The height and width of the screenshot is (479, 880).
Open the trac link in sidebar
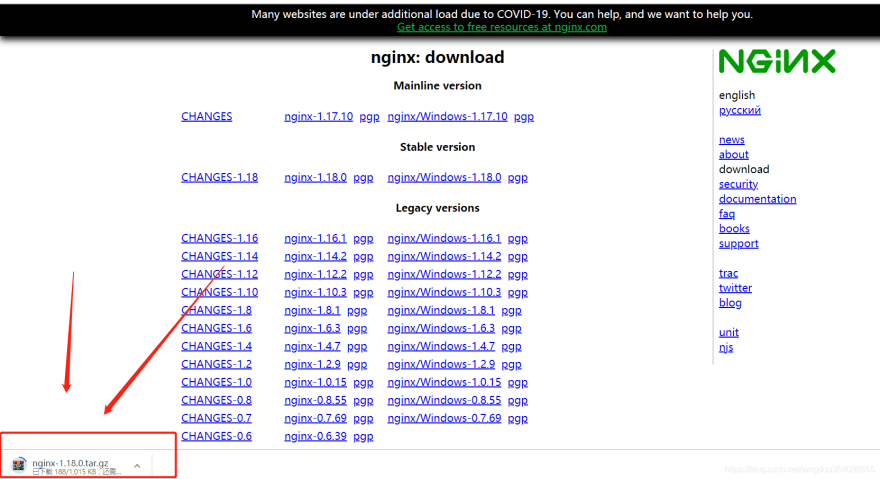(x=728, y=273)
